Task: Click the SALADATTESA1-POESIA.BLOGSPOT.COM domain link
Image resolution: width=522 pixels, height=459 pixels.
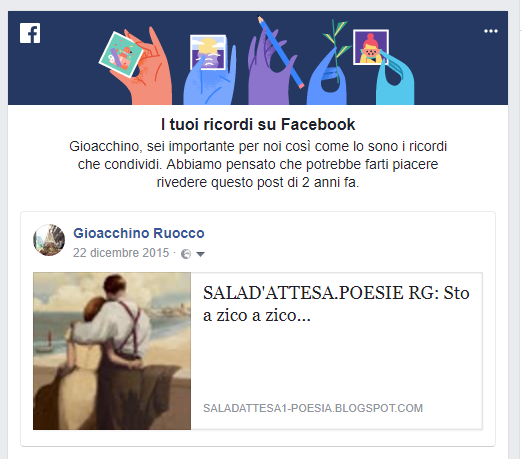Action: (313, 408)
